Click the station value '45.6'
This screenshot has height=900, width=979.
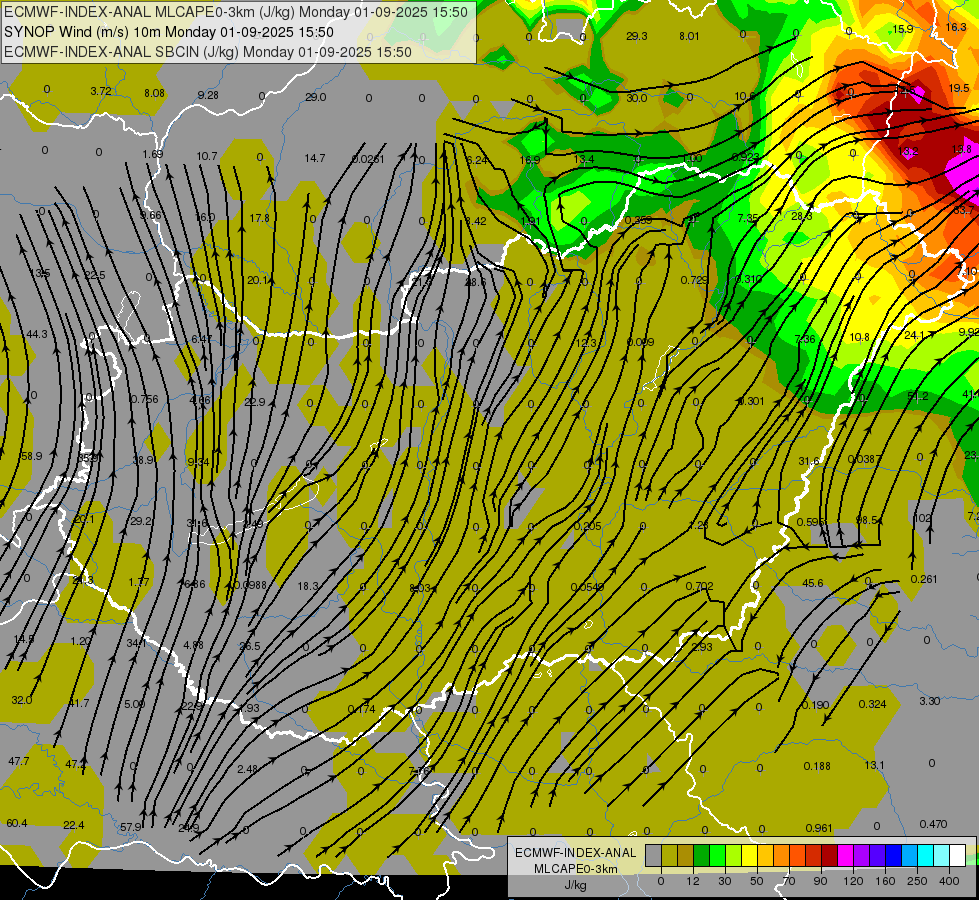click(x=812, y=583)
